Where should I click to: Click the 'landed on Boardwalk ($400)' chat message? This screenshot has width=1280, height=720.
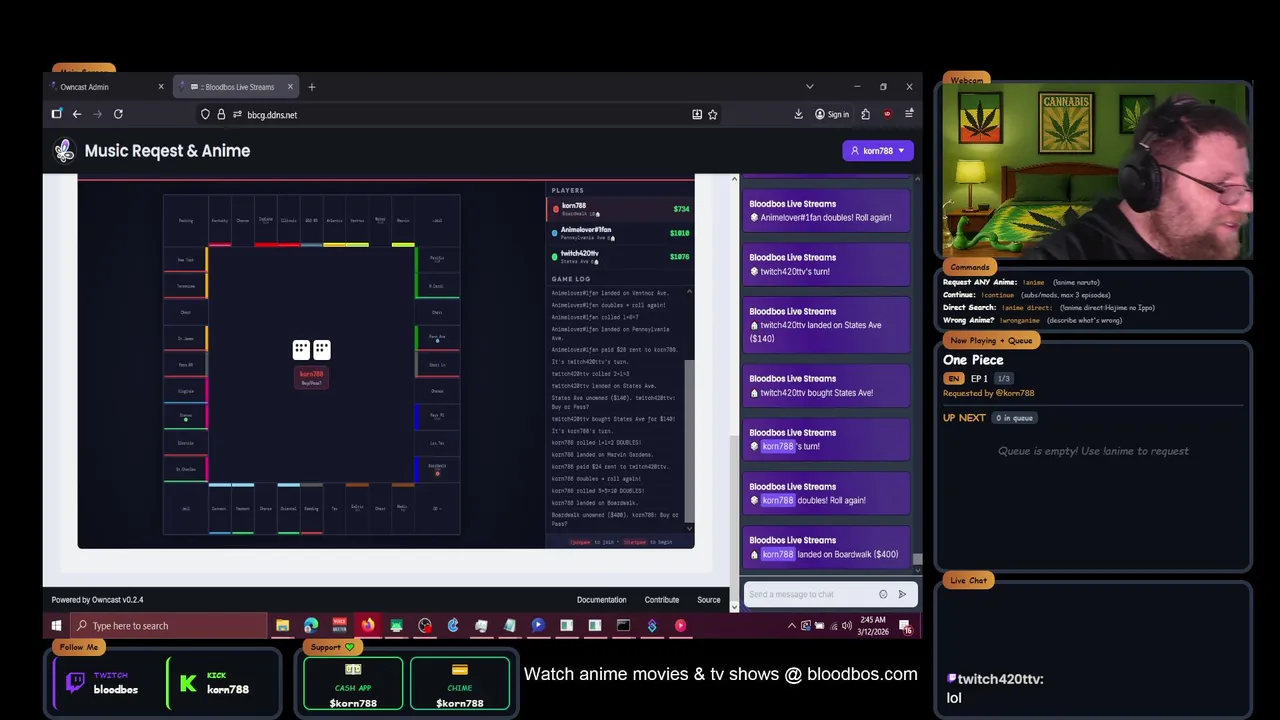click(x=826, y=547)
